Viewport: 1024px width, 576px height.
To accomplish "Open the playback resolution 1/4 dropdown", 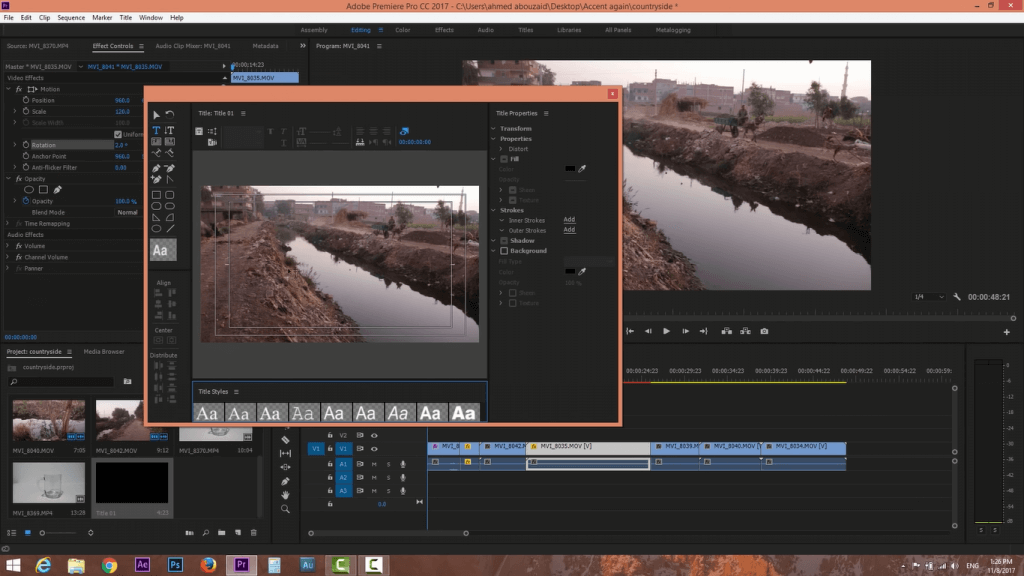I will tap(929, 296).
